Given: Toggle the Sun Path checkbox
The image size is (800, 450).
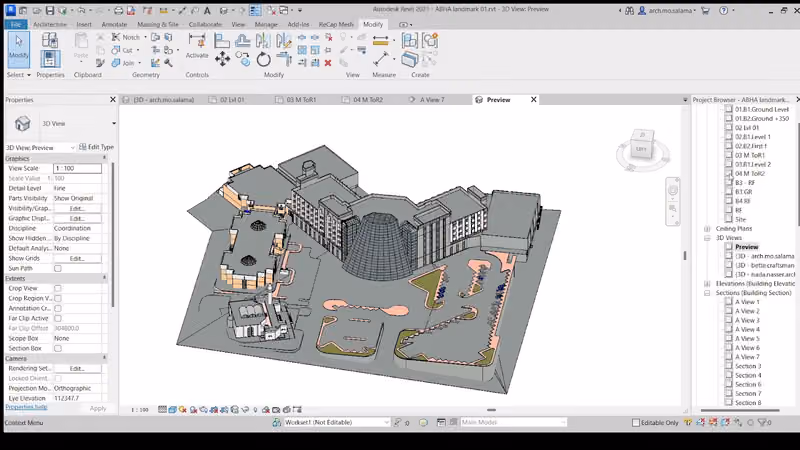Looking at the screenshot, I should tap(58, 268).
